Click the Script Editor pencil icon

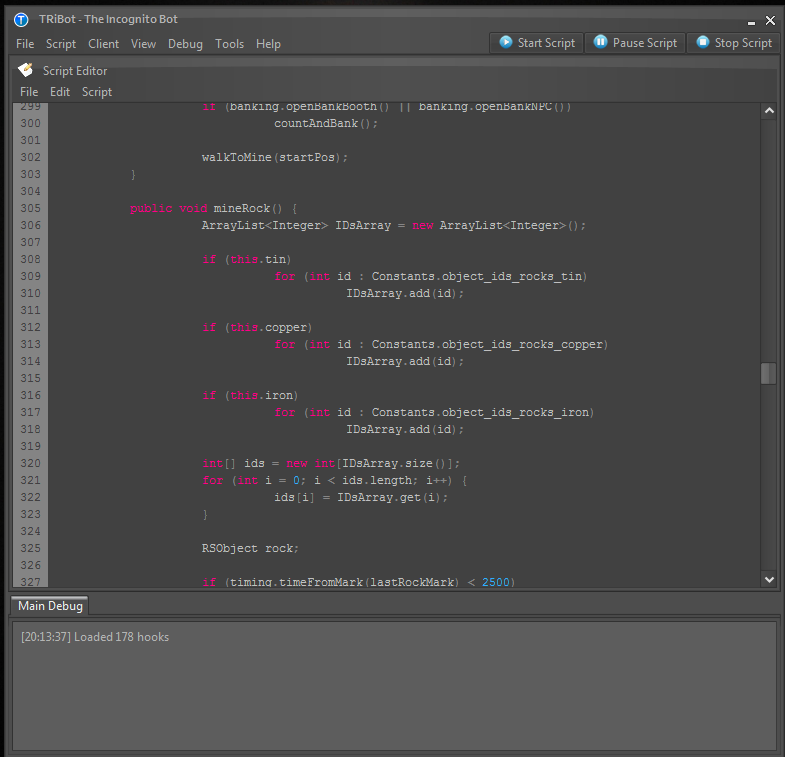[x=26, y=70]
